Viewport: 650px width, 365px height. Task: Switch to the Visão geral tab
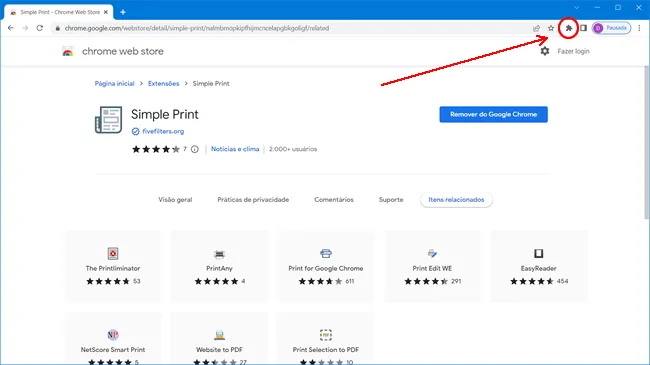175,200
